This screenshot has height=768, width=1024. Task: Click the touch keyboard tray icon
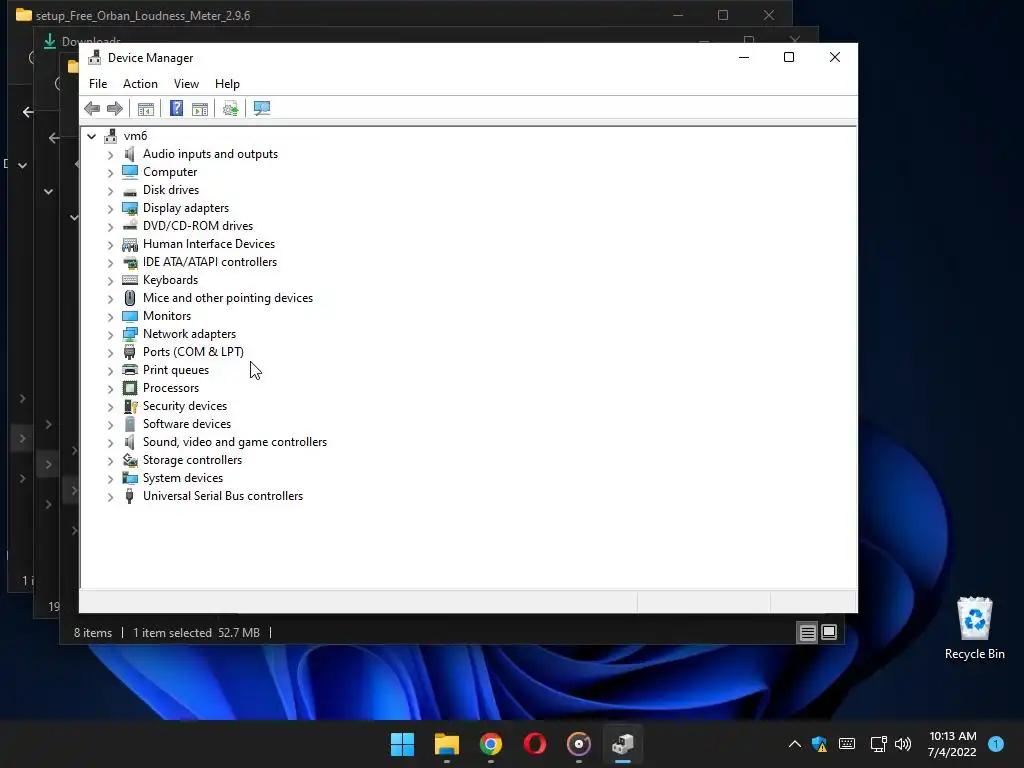coord(847,744)
